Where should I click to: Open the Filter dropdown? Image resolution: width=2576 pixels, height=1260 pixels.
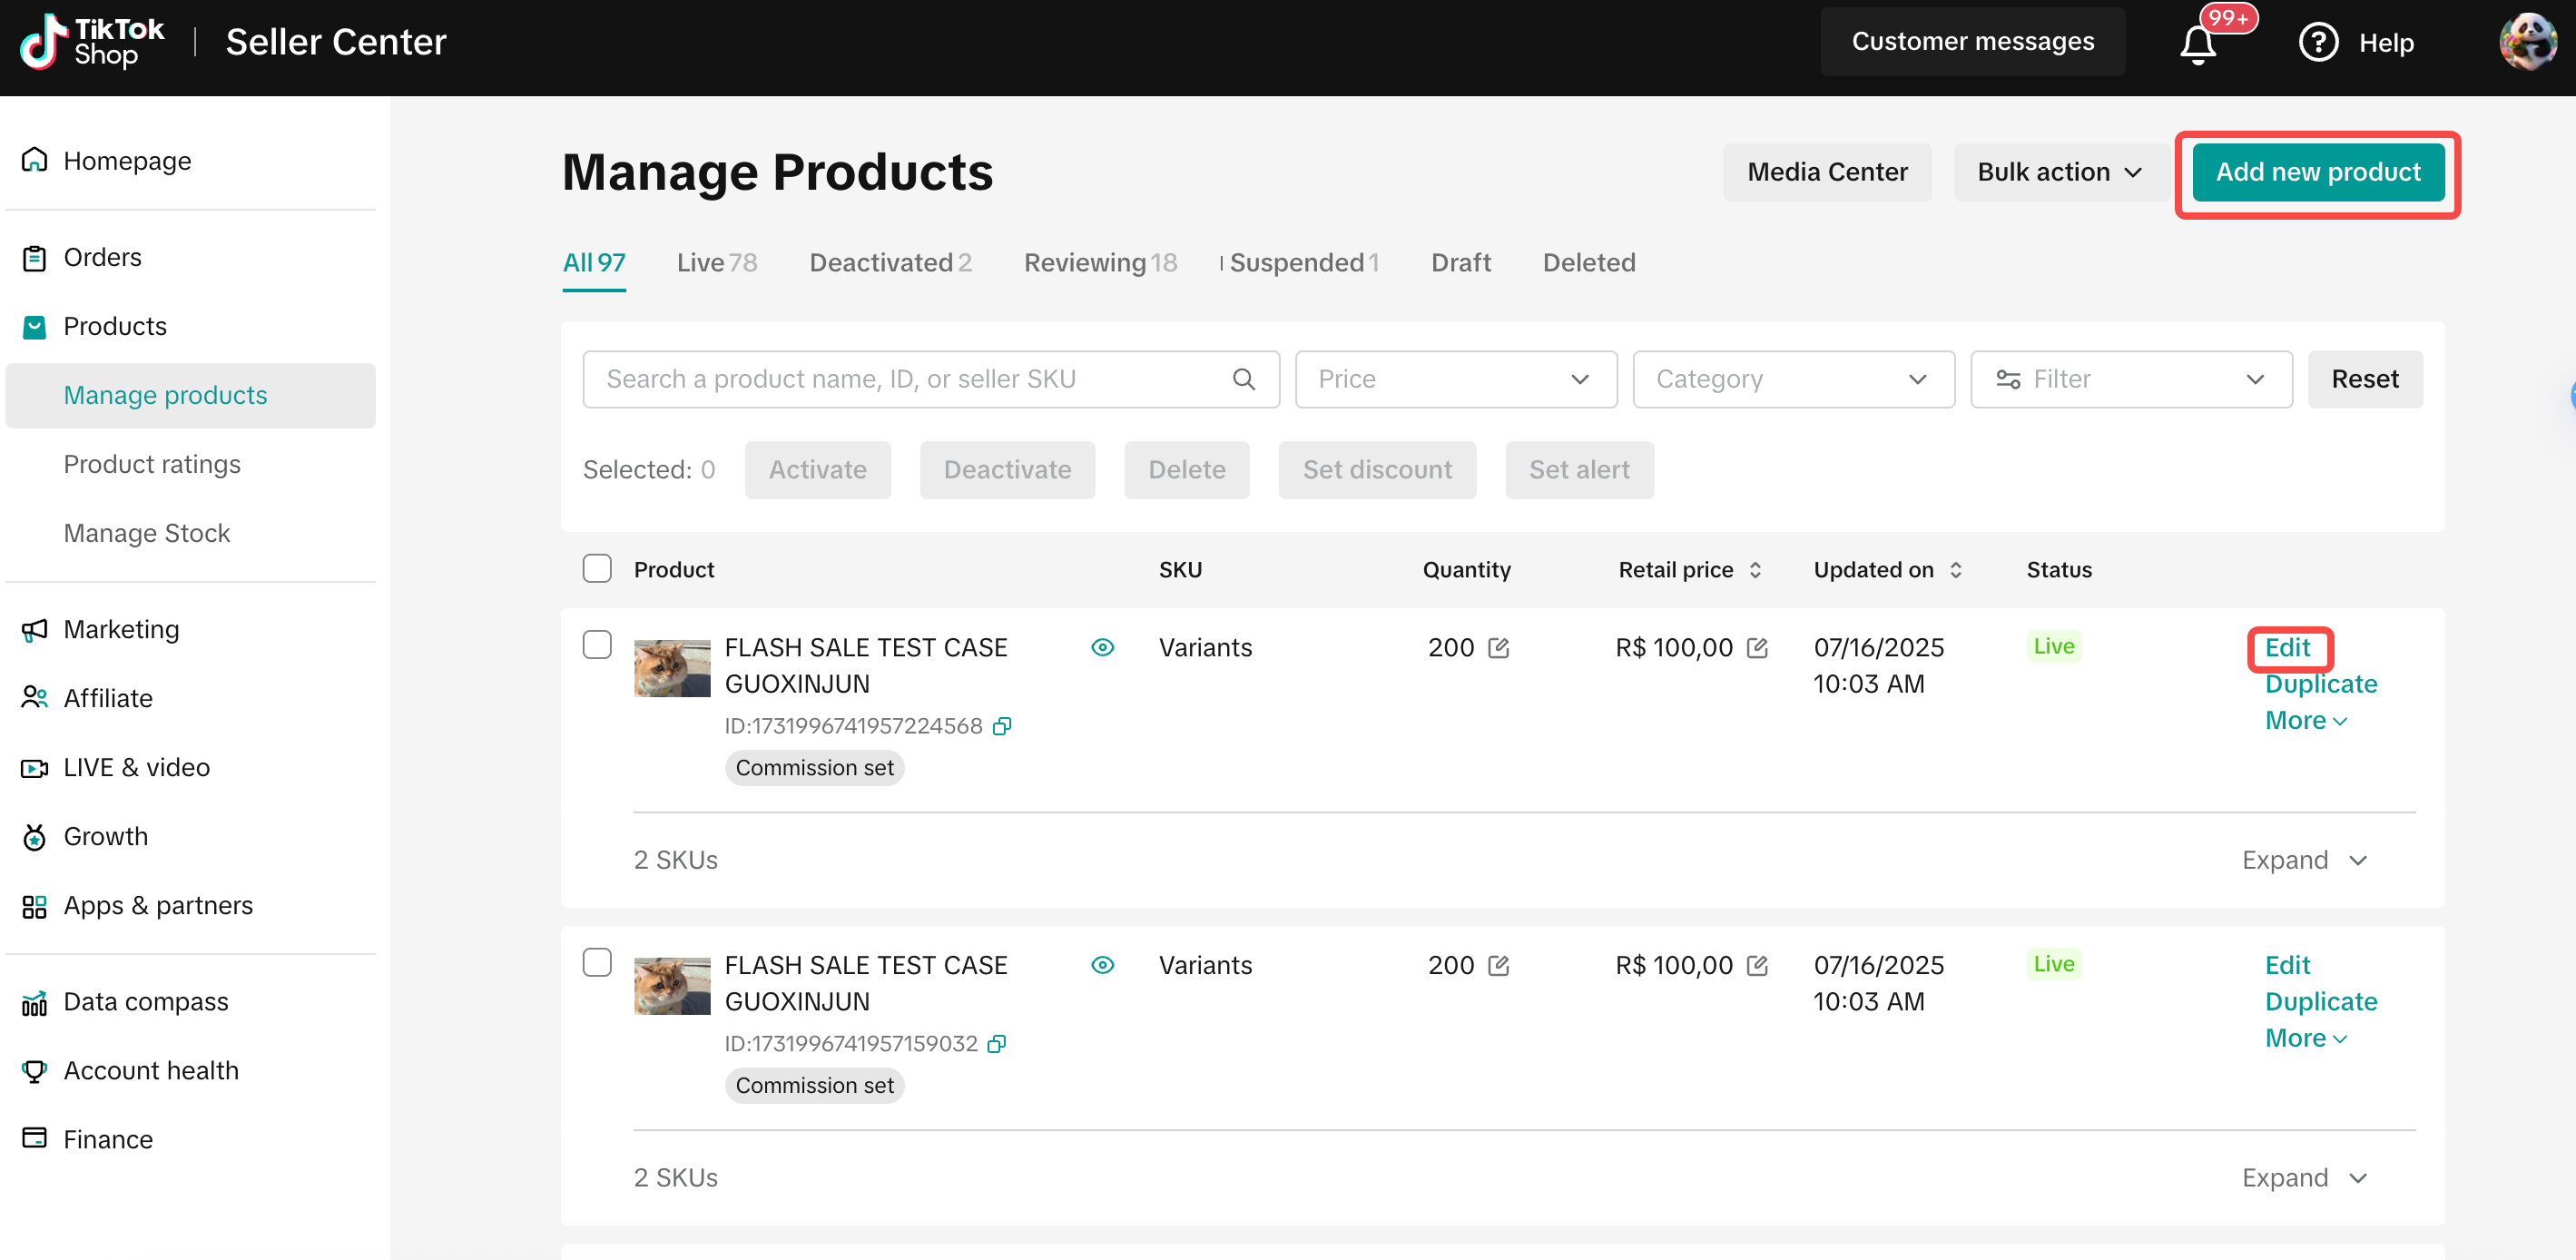tap(2130, 379)
